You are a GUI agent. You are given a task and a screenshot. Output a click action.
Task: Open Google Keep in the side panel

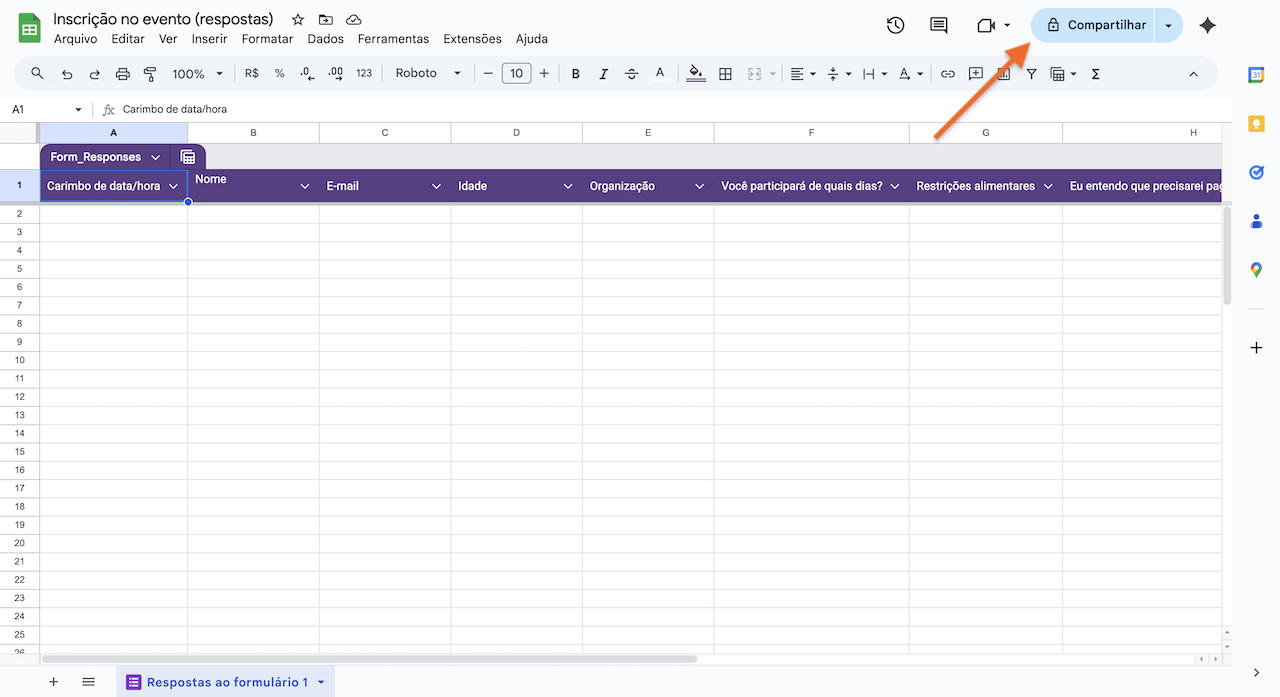coord(1255,123)
